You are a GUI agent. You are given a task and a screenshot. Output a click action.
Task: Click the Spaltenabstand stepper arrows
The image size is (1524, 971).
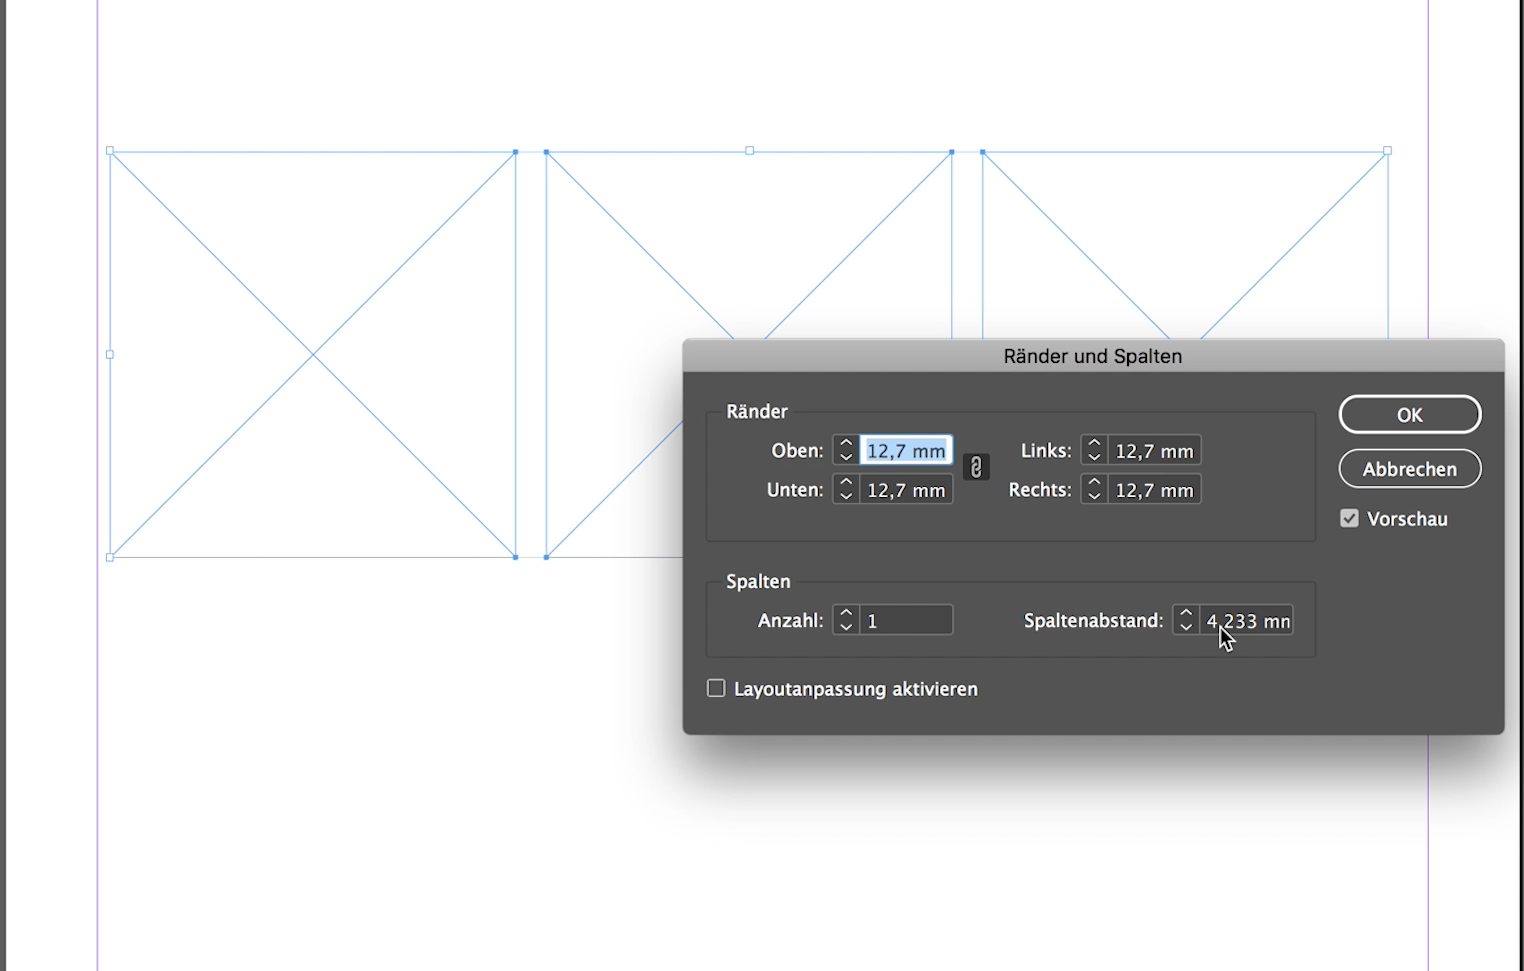click(x=1186, y=620)
